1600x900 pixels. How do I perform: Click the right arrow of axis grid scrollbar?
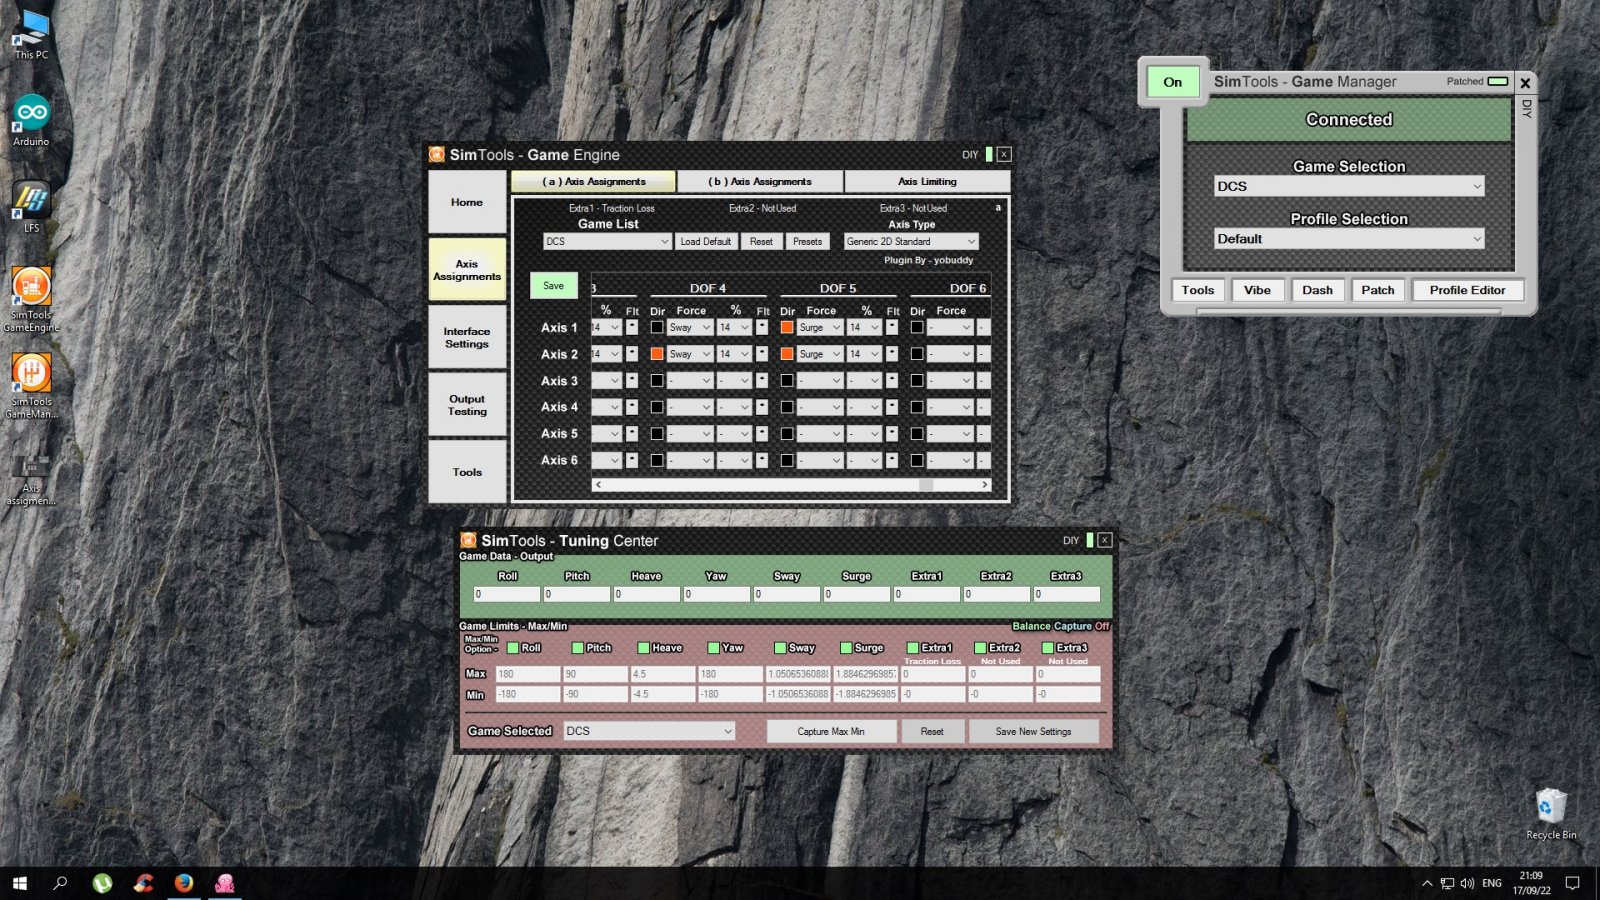point(985,484)
